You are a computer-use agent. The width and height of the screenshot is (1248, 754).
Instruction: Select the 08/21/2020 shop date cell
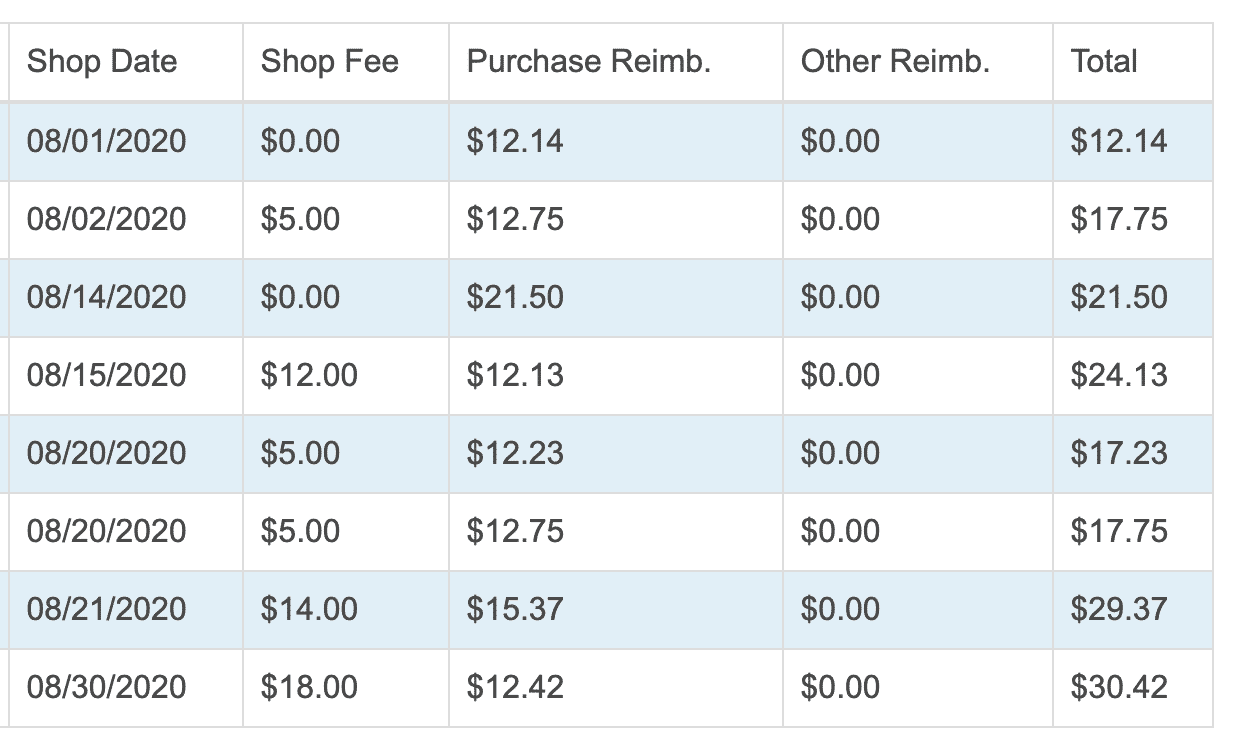[126, 610]
